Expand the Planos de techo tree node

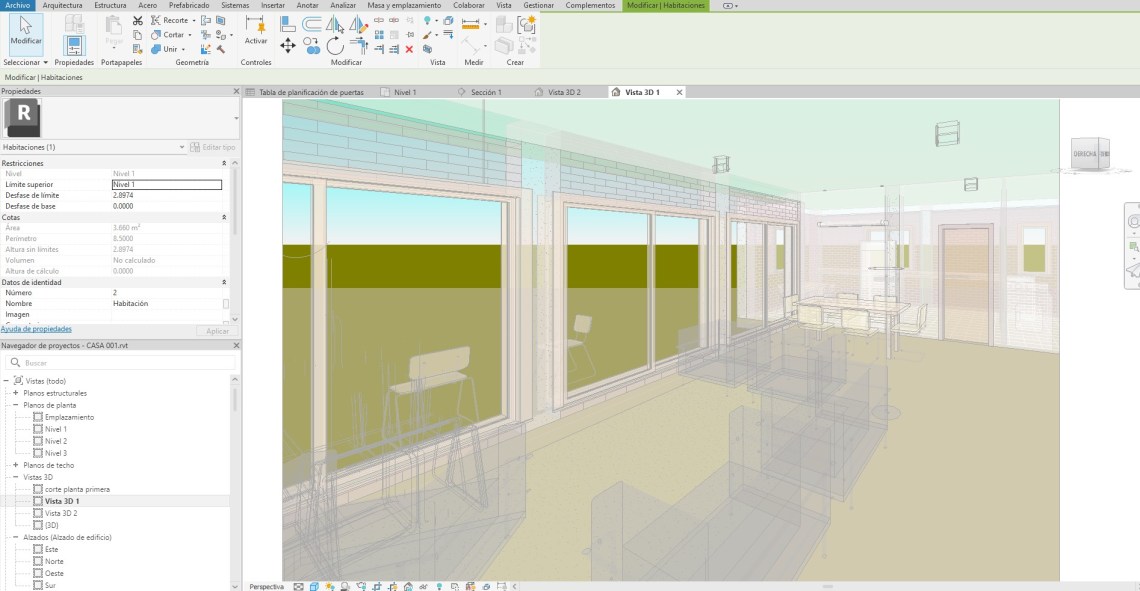(x=16, y=465)
